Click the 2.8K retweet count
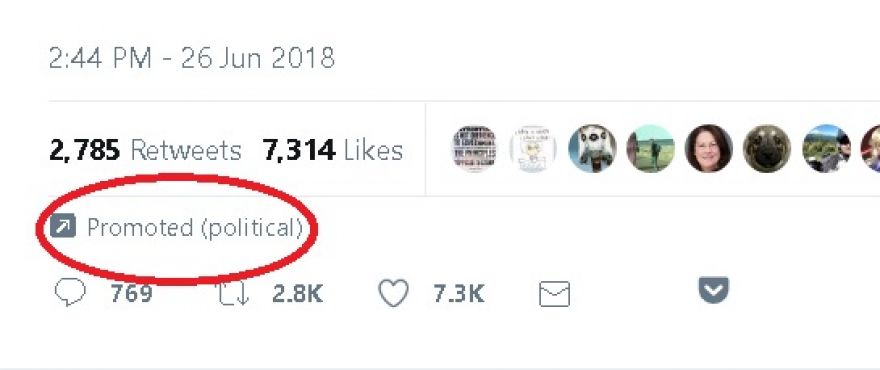Screen dimensions: 880x370 pyautogui.click(x=297, y=294)
